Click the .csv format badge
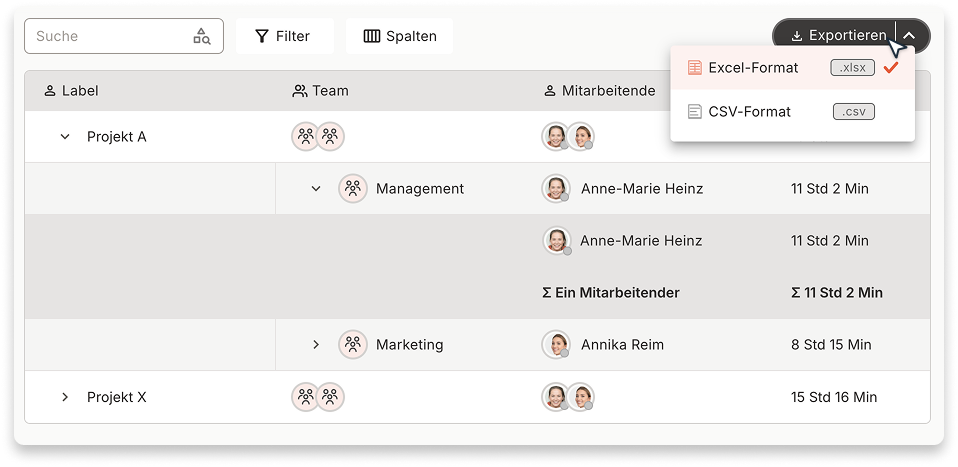Screen dimensions: 958x467 (854, 112)
